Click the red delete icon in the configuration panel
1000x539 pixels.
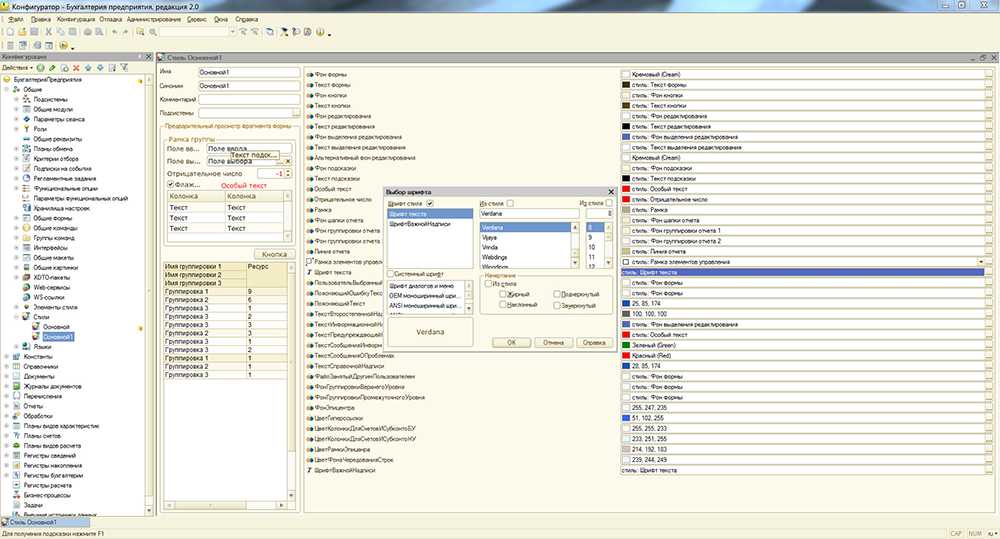click(x=75, y=67)
